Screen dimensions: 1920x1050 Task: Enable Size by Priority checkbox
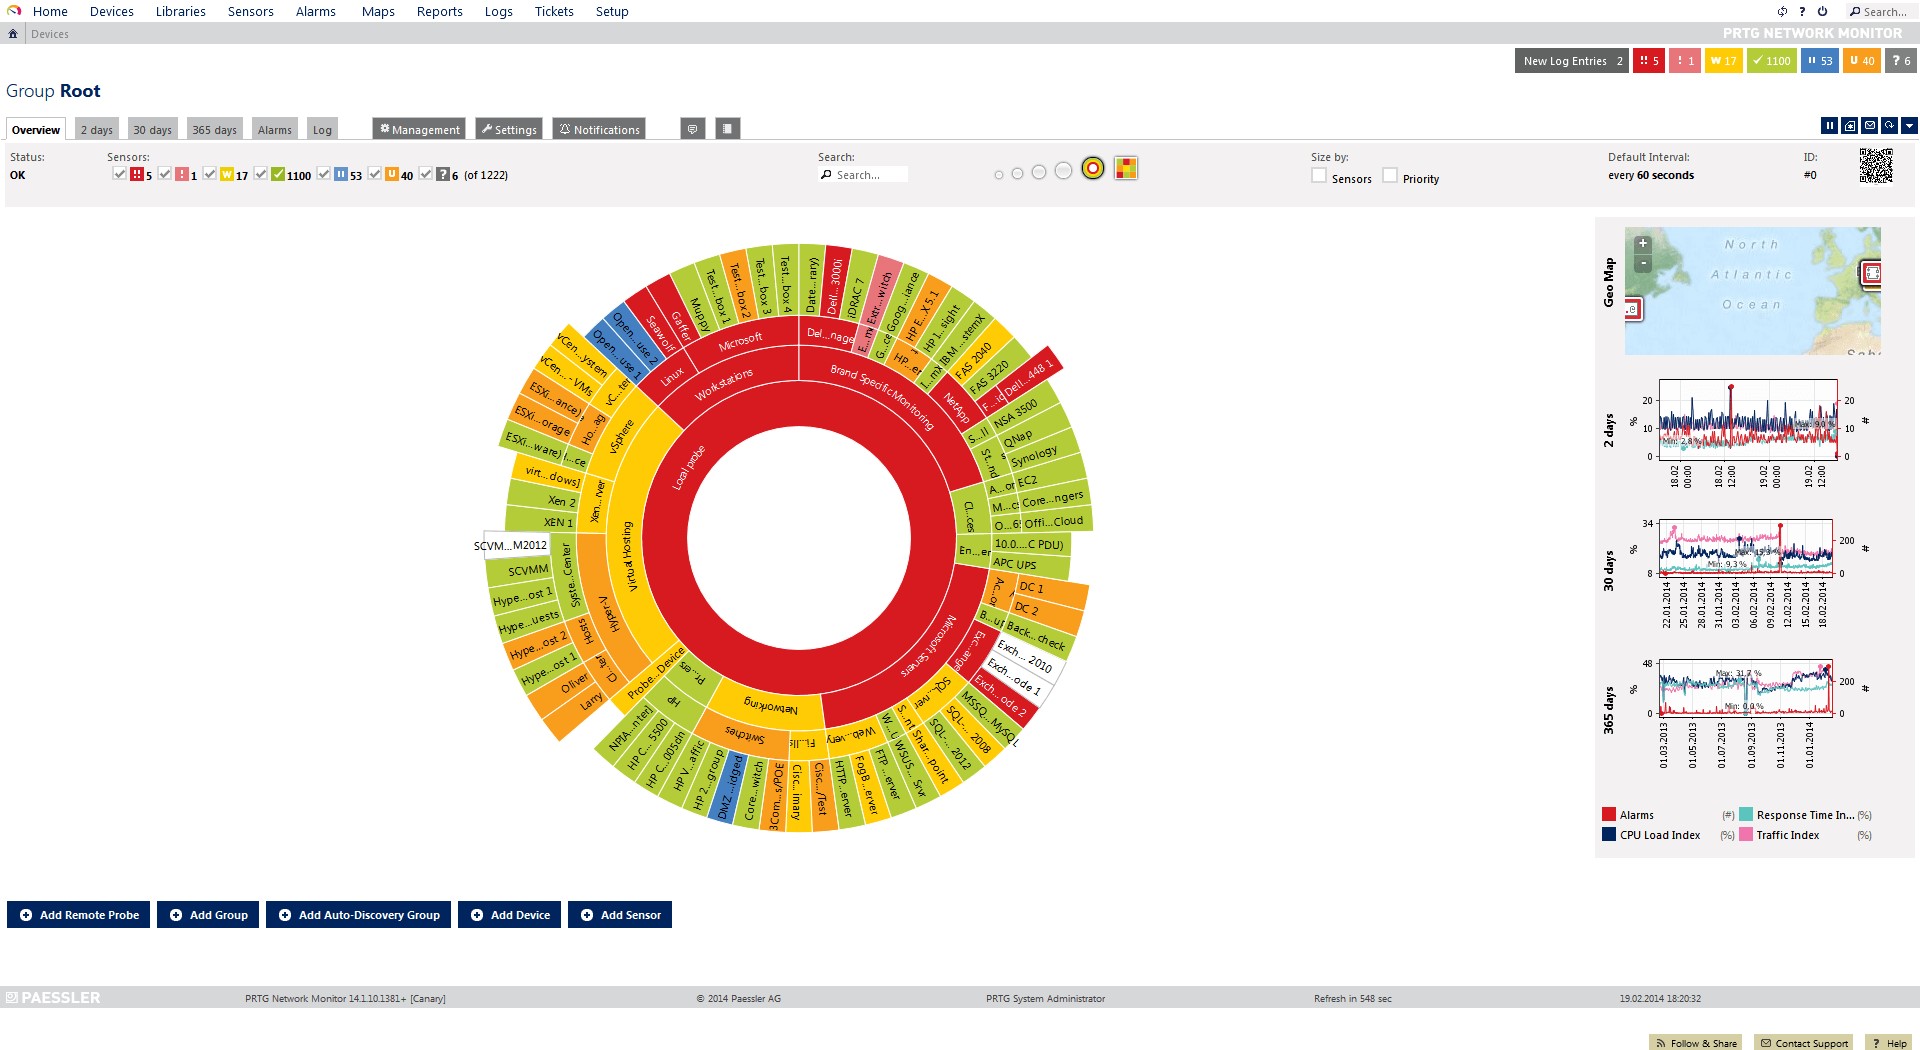(x=1390, y=175)
